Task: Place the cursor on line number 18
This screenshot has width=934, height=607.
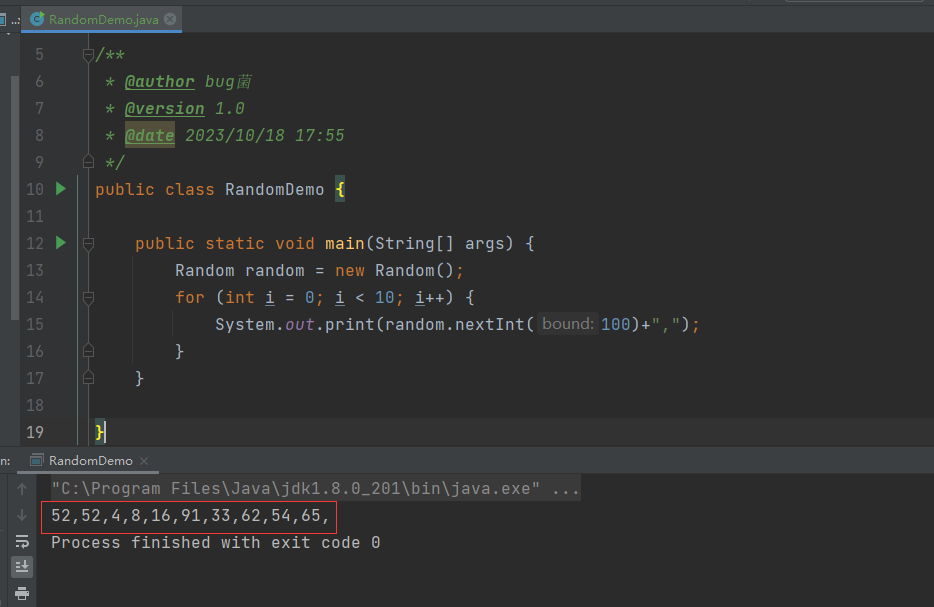Action: pyautogui.click(x=35, y=405)
